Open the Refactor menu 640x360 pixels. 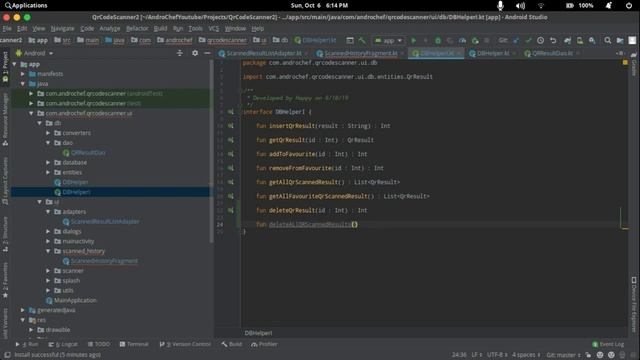coord(137,29)
